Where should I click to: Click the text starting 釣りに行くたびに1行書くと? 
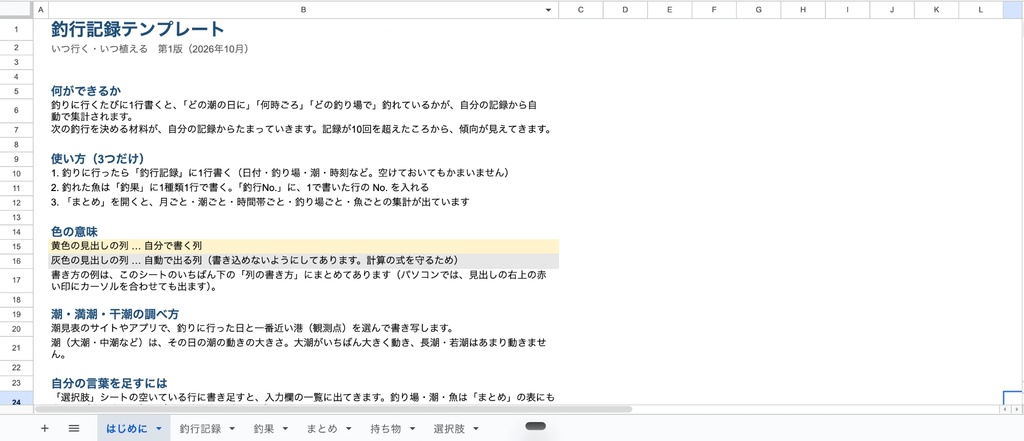coord(295,110)
